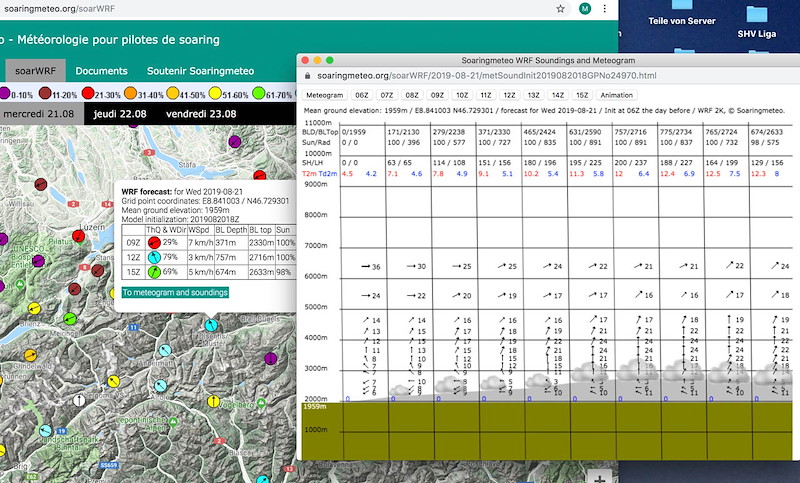
Task: Open the soarWRF tab
Action: pyautogui.click(x=35, y=70)
